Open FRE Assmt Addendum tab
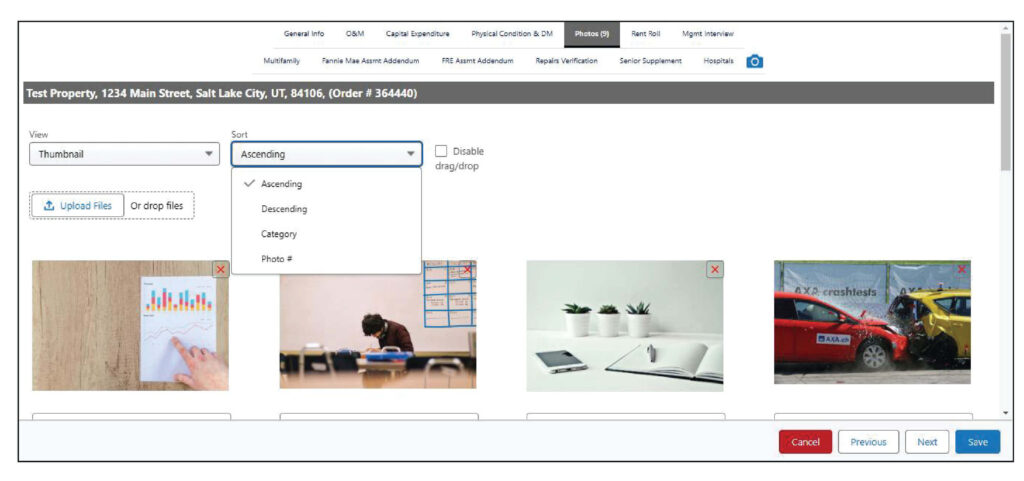The image size is (1024, 481). click(477, 61)
